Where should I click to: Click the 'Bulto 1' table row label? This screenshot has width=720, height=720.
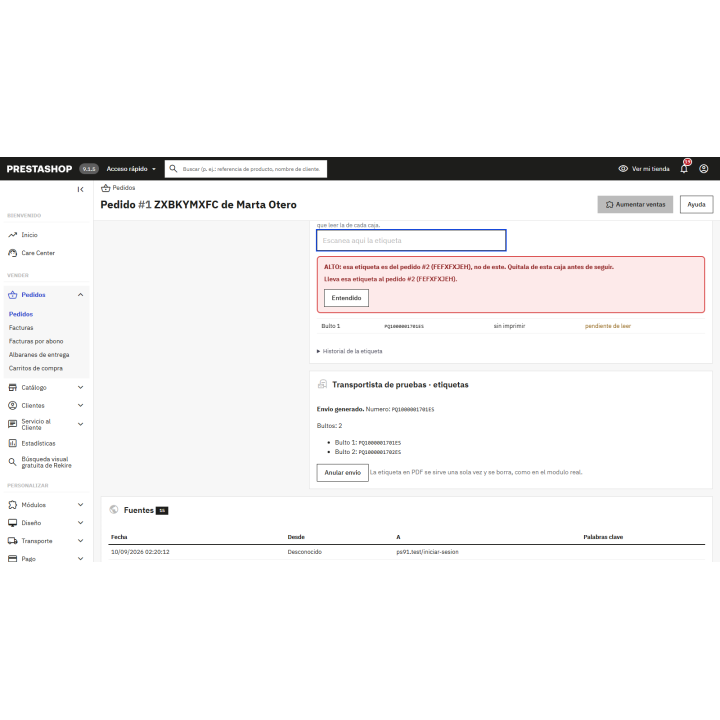click(x=331, y=326)
